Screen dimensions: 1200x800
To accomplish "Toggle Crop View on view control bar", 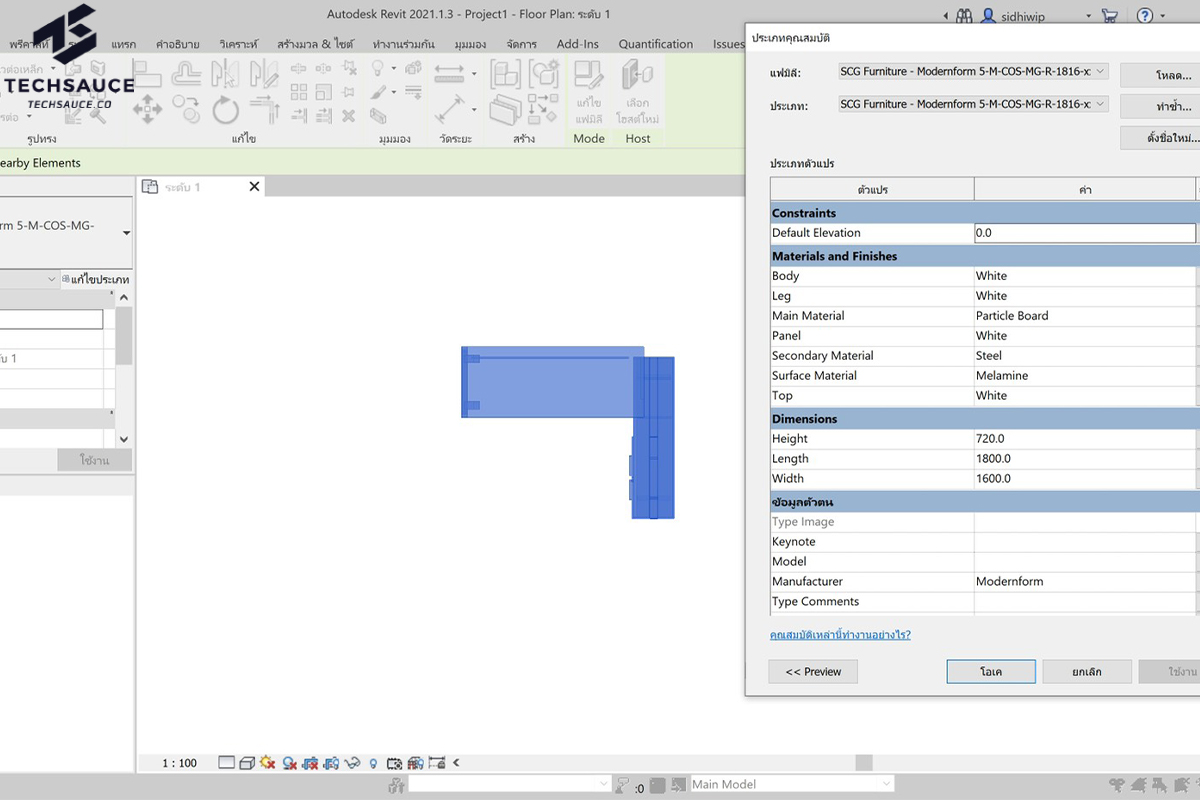I will (x=311, y=763).
